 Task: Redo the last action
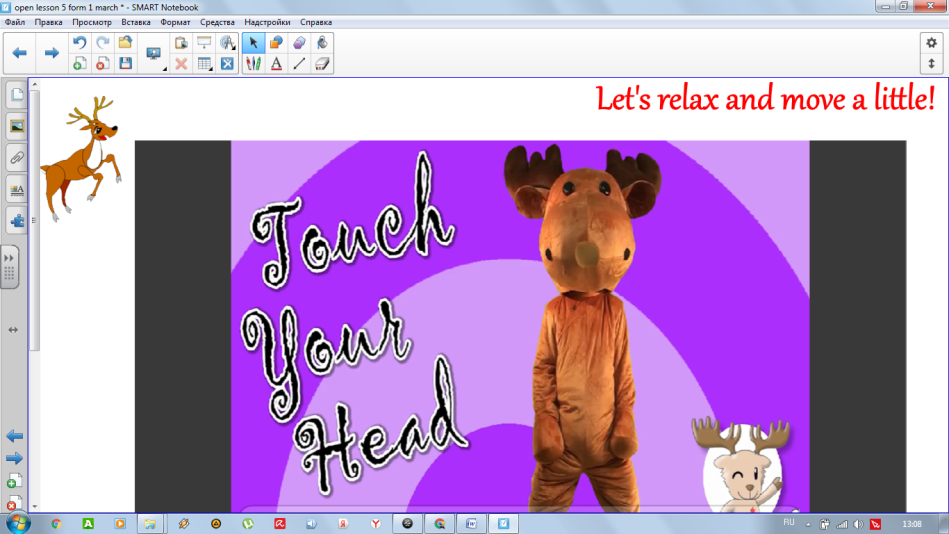coord(102,42)
